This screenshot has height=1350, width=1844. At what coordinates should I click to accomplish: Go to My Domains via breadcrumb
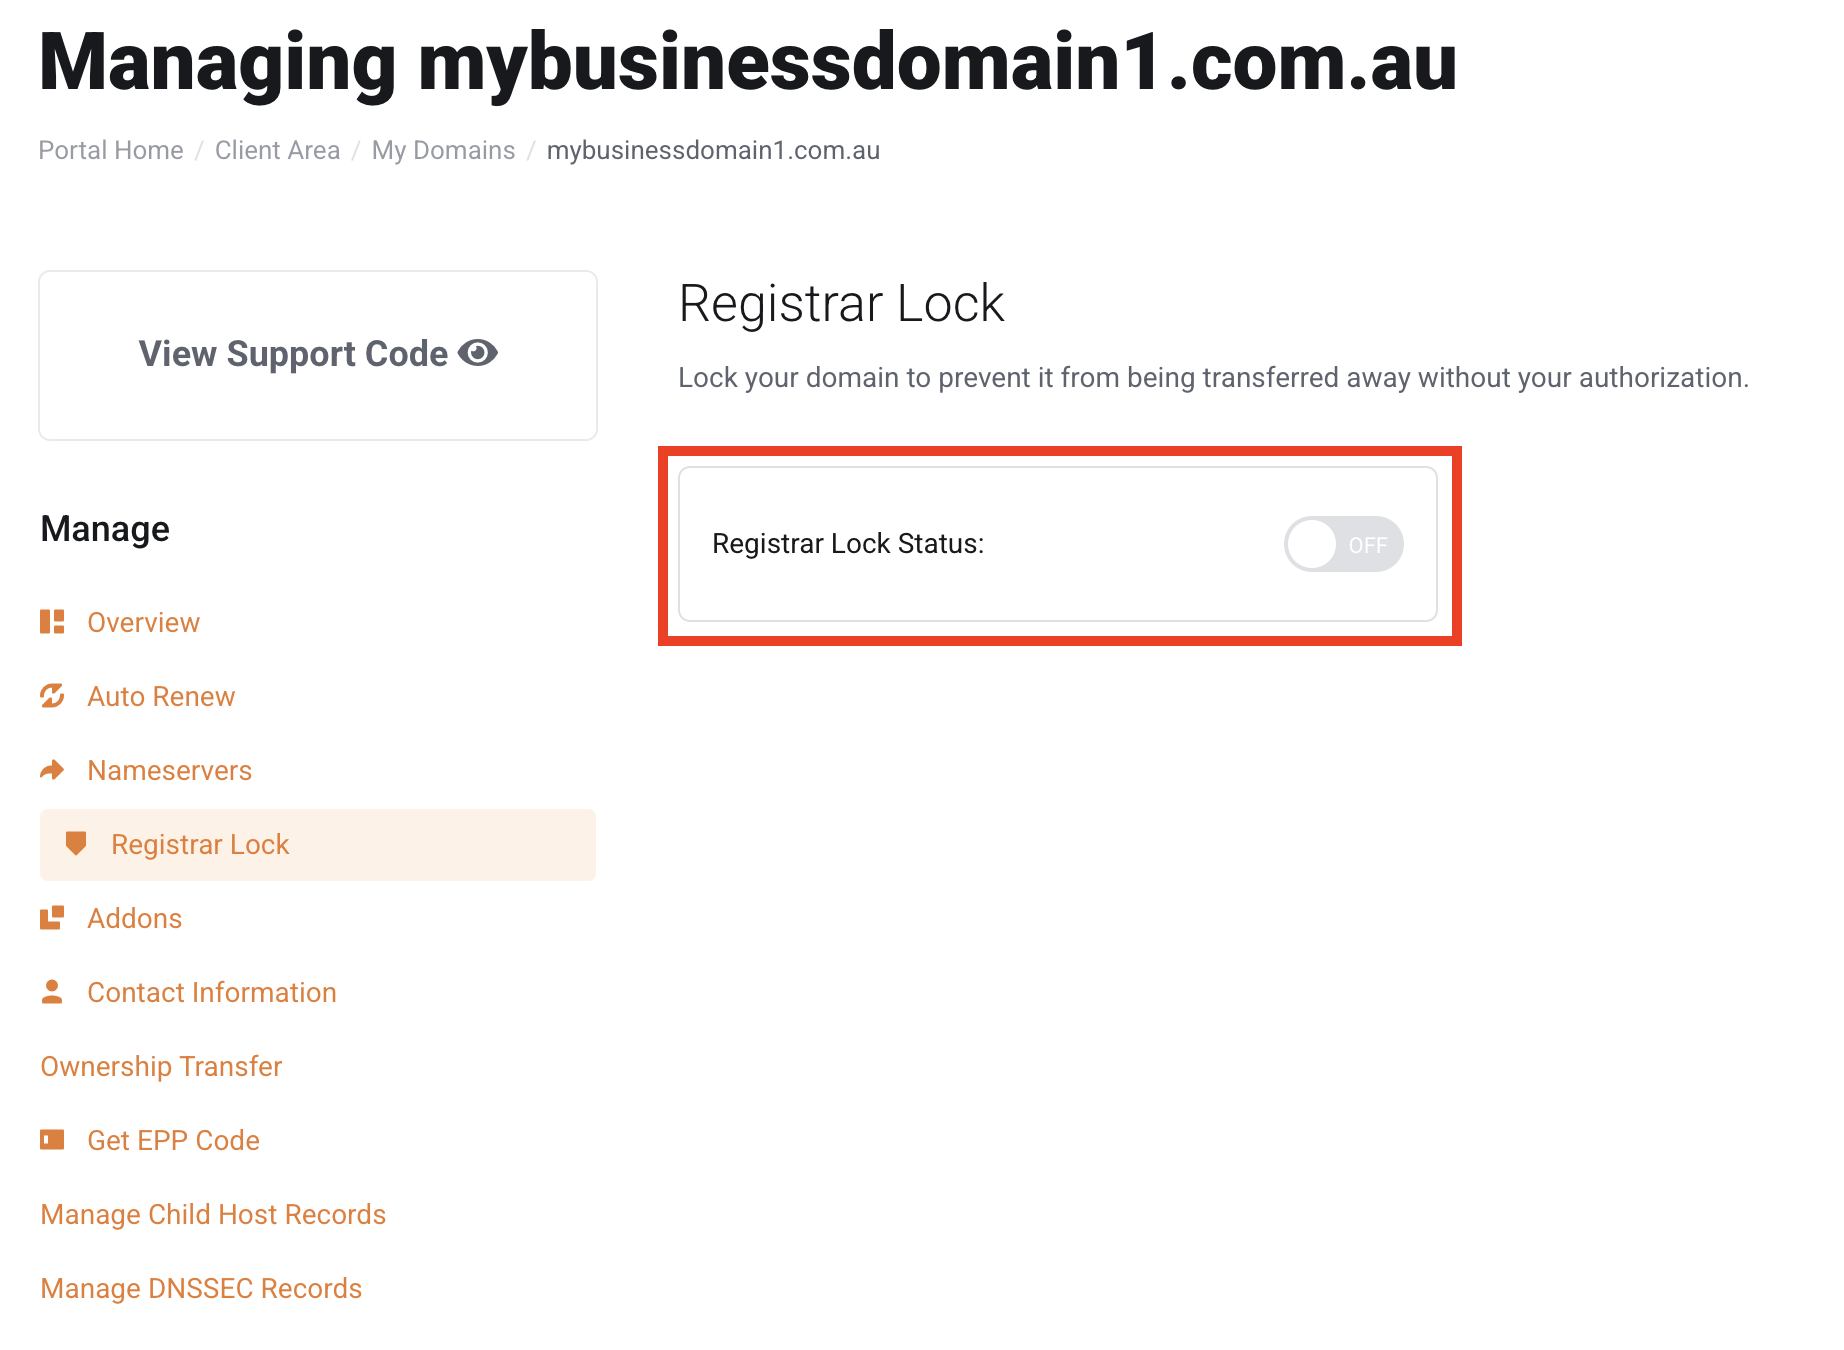(x=443, y=150)
